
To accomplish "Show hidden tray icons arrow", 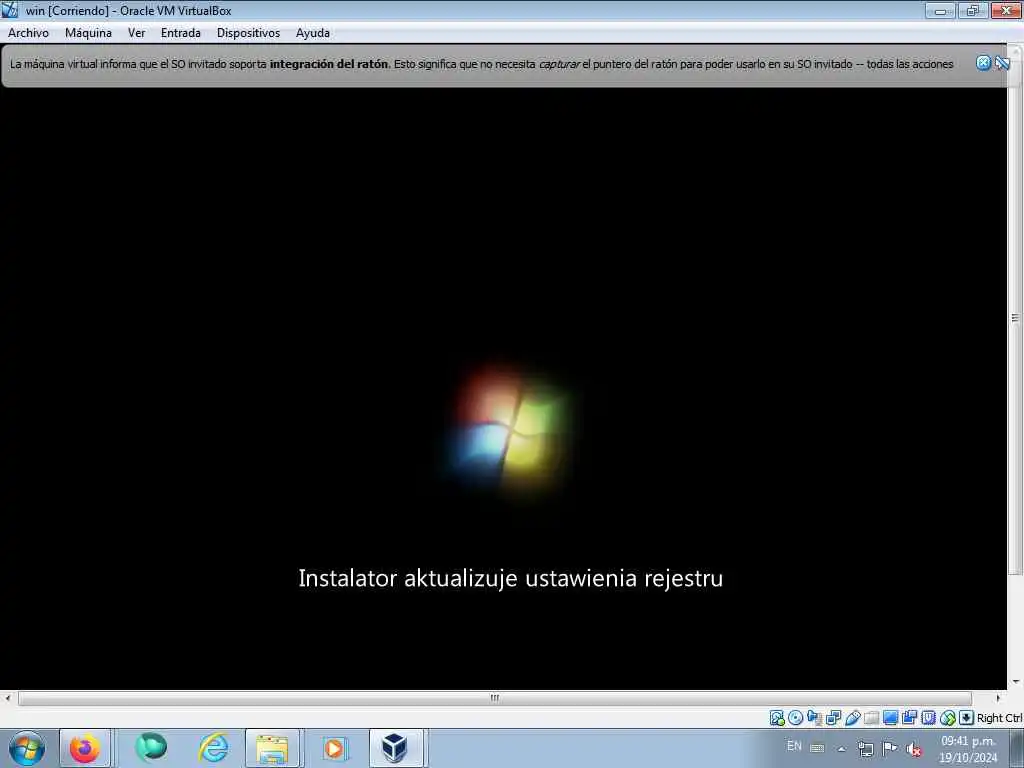I will click(x=841, y=749).
